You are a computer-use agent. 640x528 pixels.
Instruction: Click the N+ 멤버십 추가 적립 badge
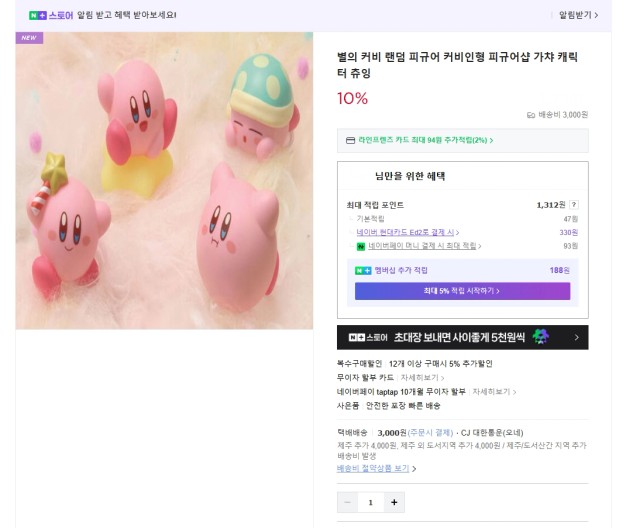[x=363, y=271]
